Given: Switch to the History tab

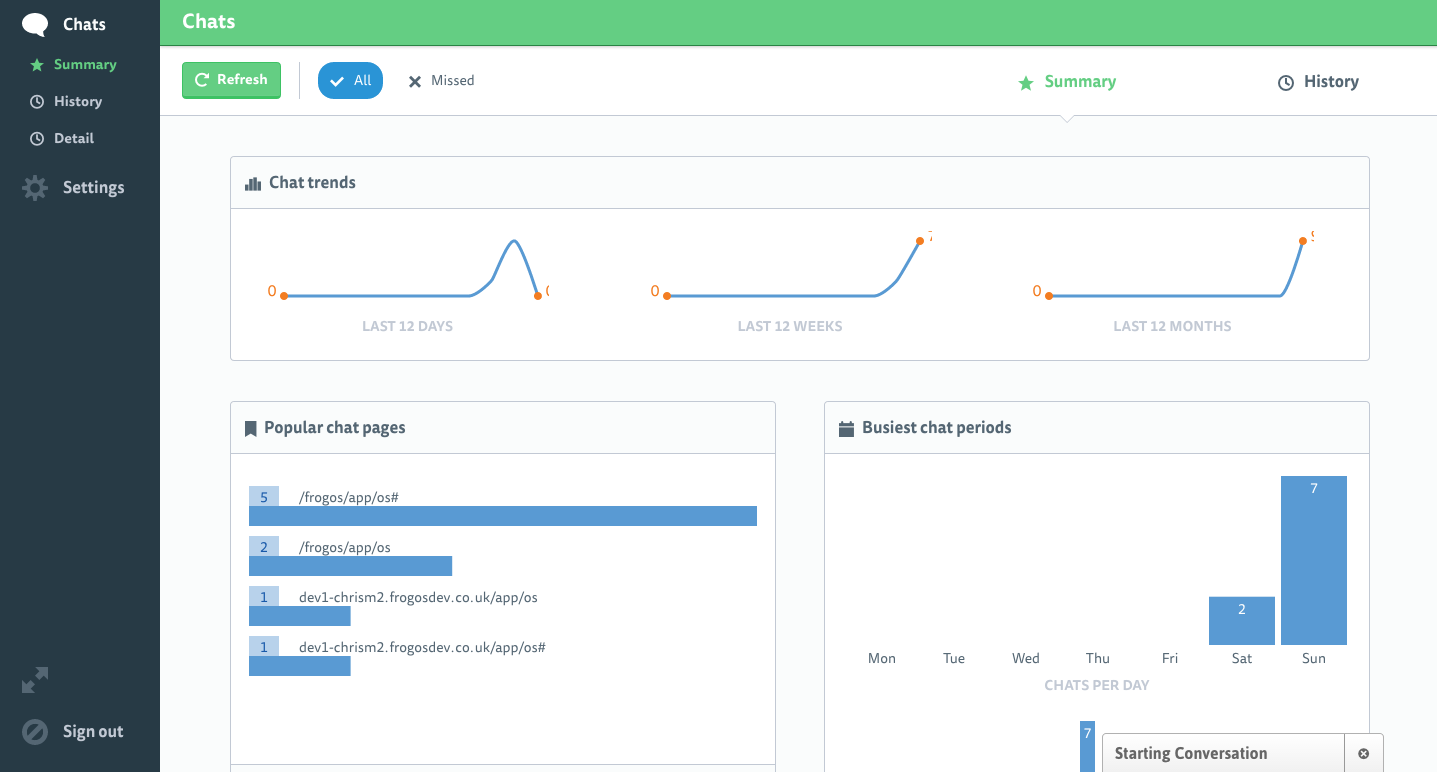Looking at the screenshot, I should [x=1318, y=82].
